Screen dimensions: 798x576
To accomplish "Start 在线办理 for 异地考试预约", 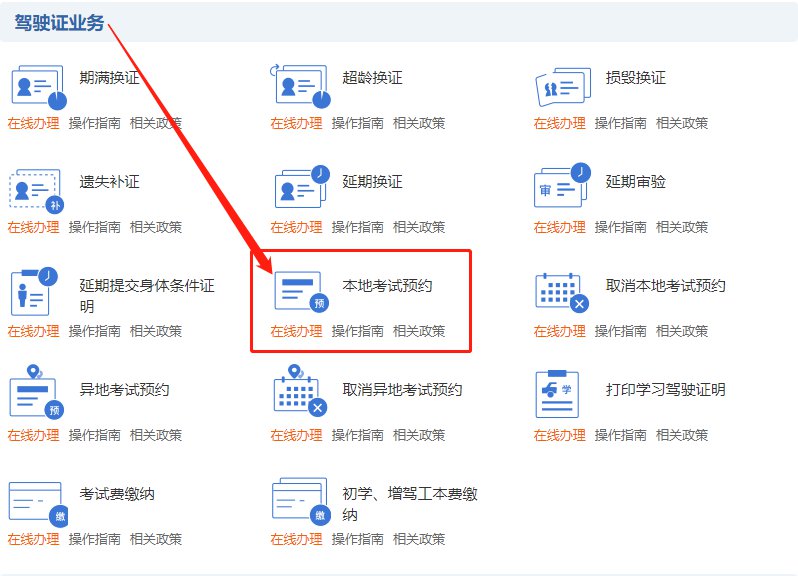I will [33, 435].
